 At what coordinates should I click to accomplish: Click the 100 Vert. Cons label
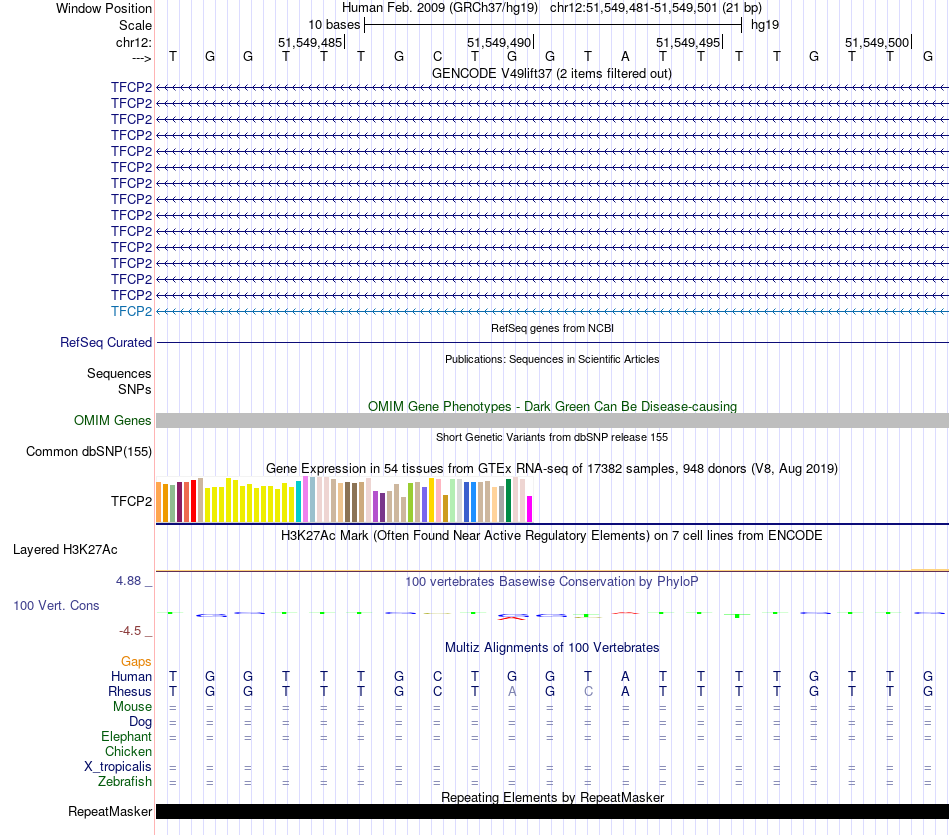pos(56,605)
